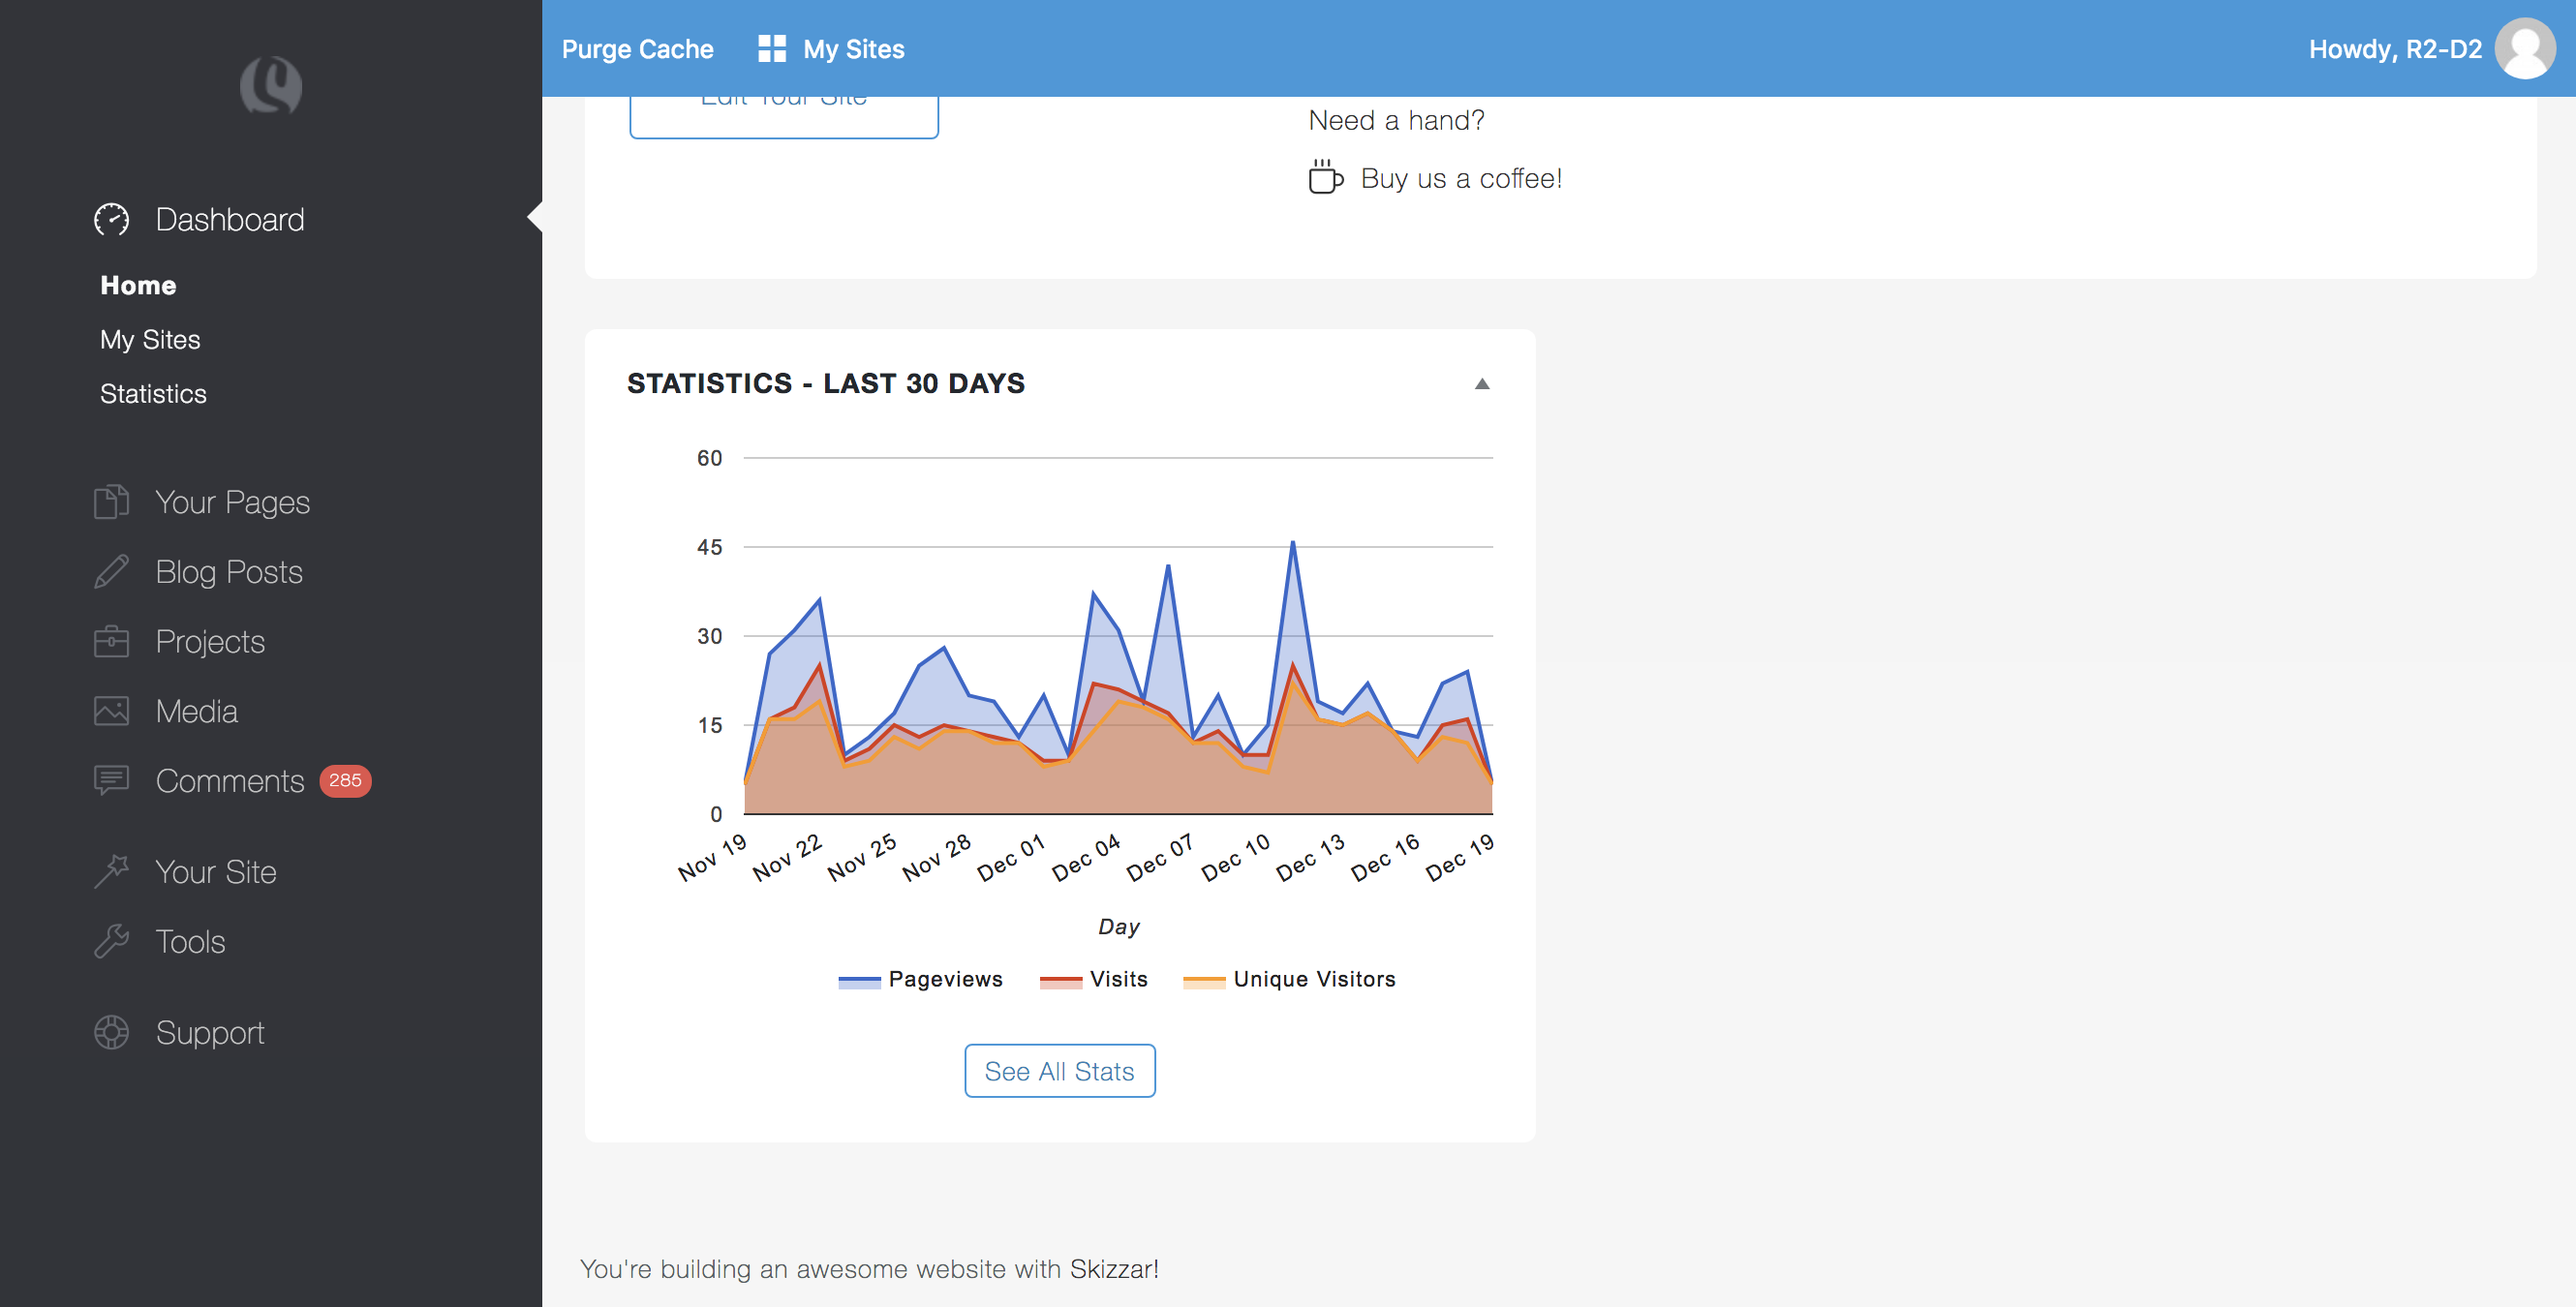
Task: Switch to Statistics in the sidebar
Action: (152, 393)
